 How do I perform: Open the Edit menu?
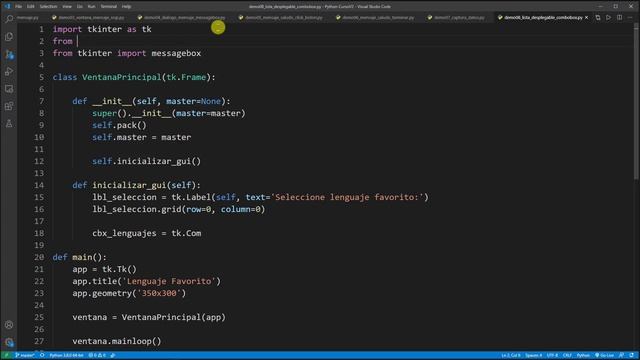click(31, 7)
